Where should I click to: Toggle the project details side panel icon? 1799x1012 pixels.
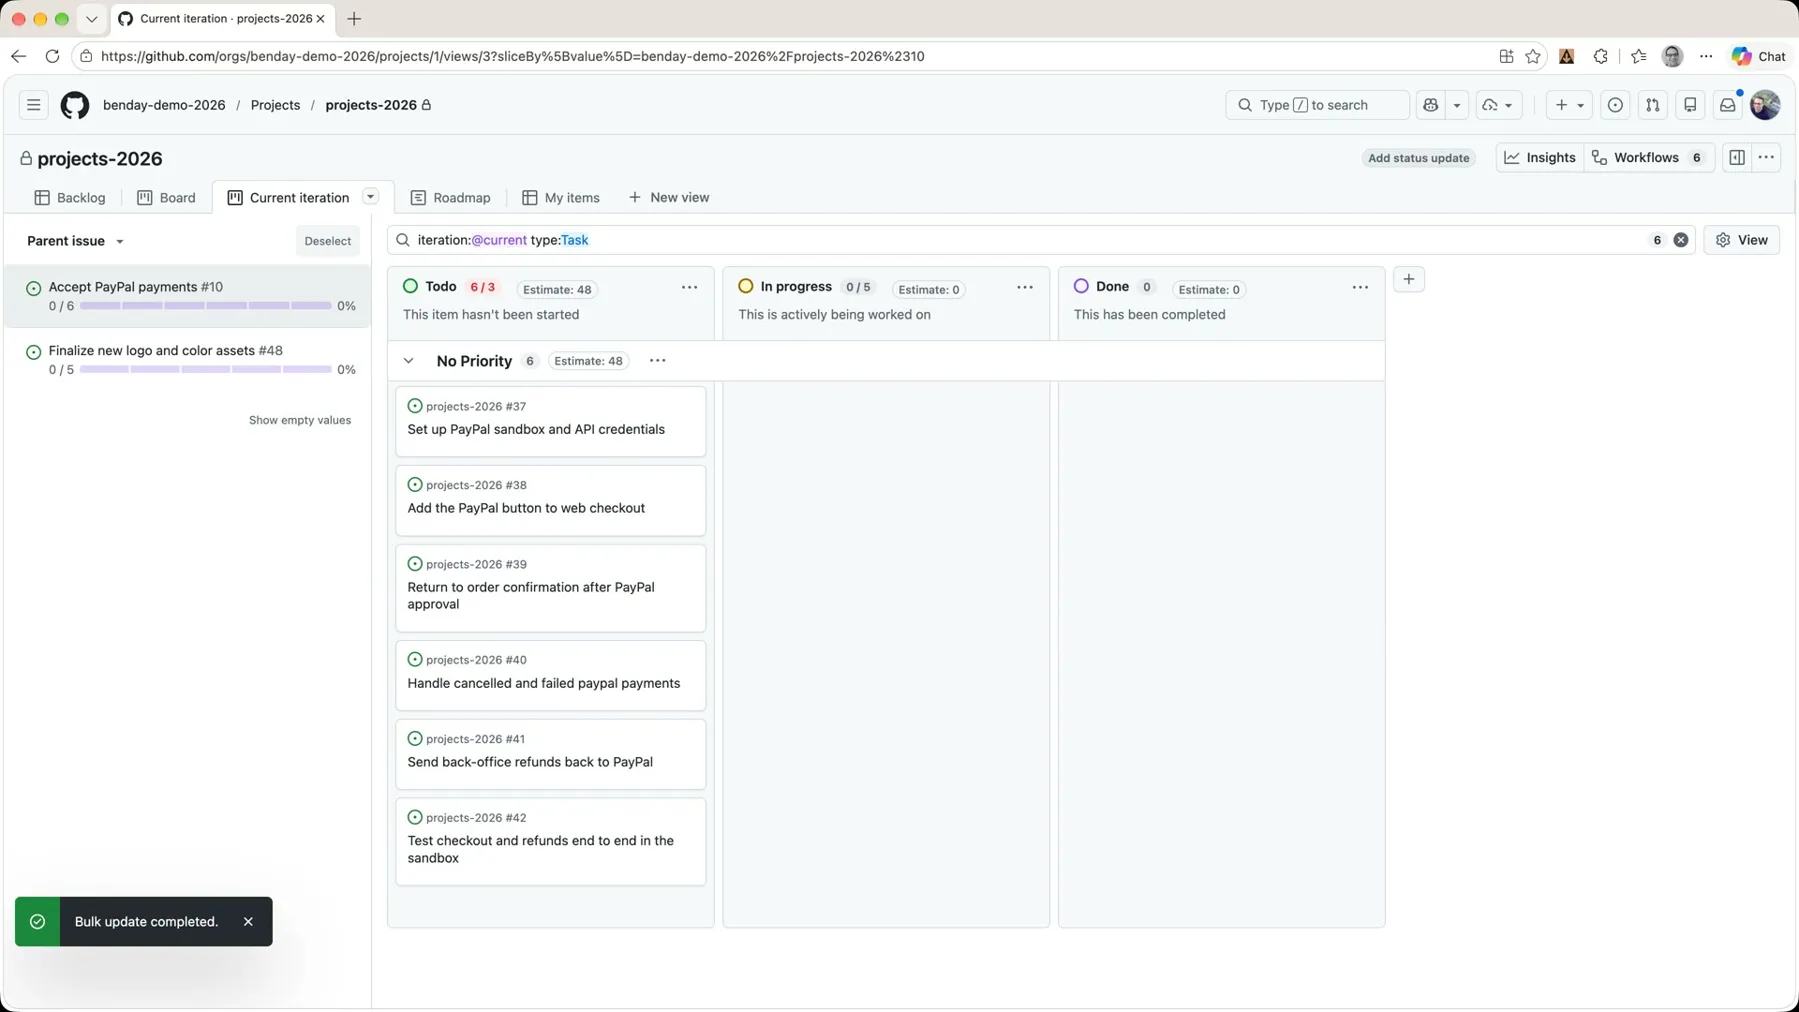[x=1737, y=158]
